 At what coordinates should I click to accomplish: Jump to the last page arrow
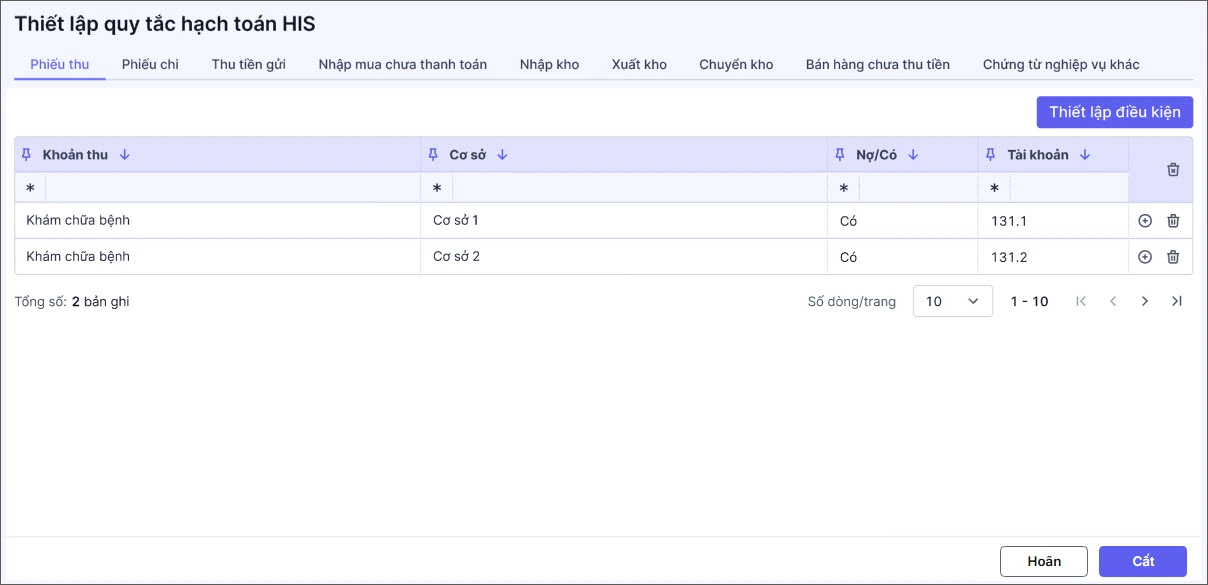pos(1177,301)
